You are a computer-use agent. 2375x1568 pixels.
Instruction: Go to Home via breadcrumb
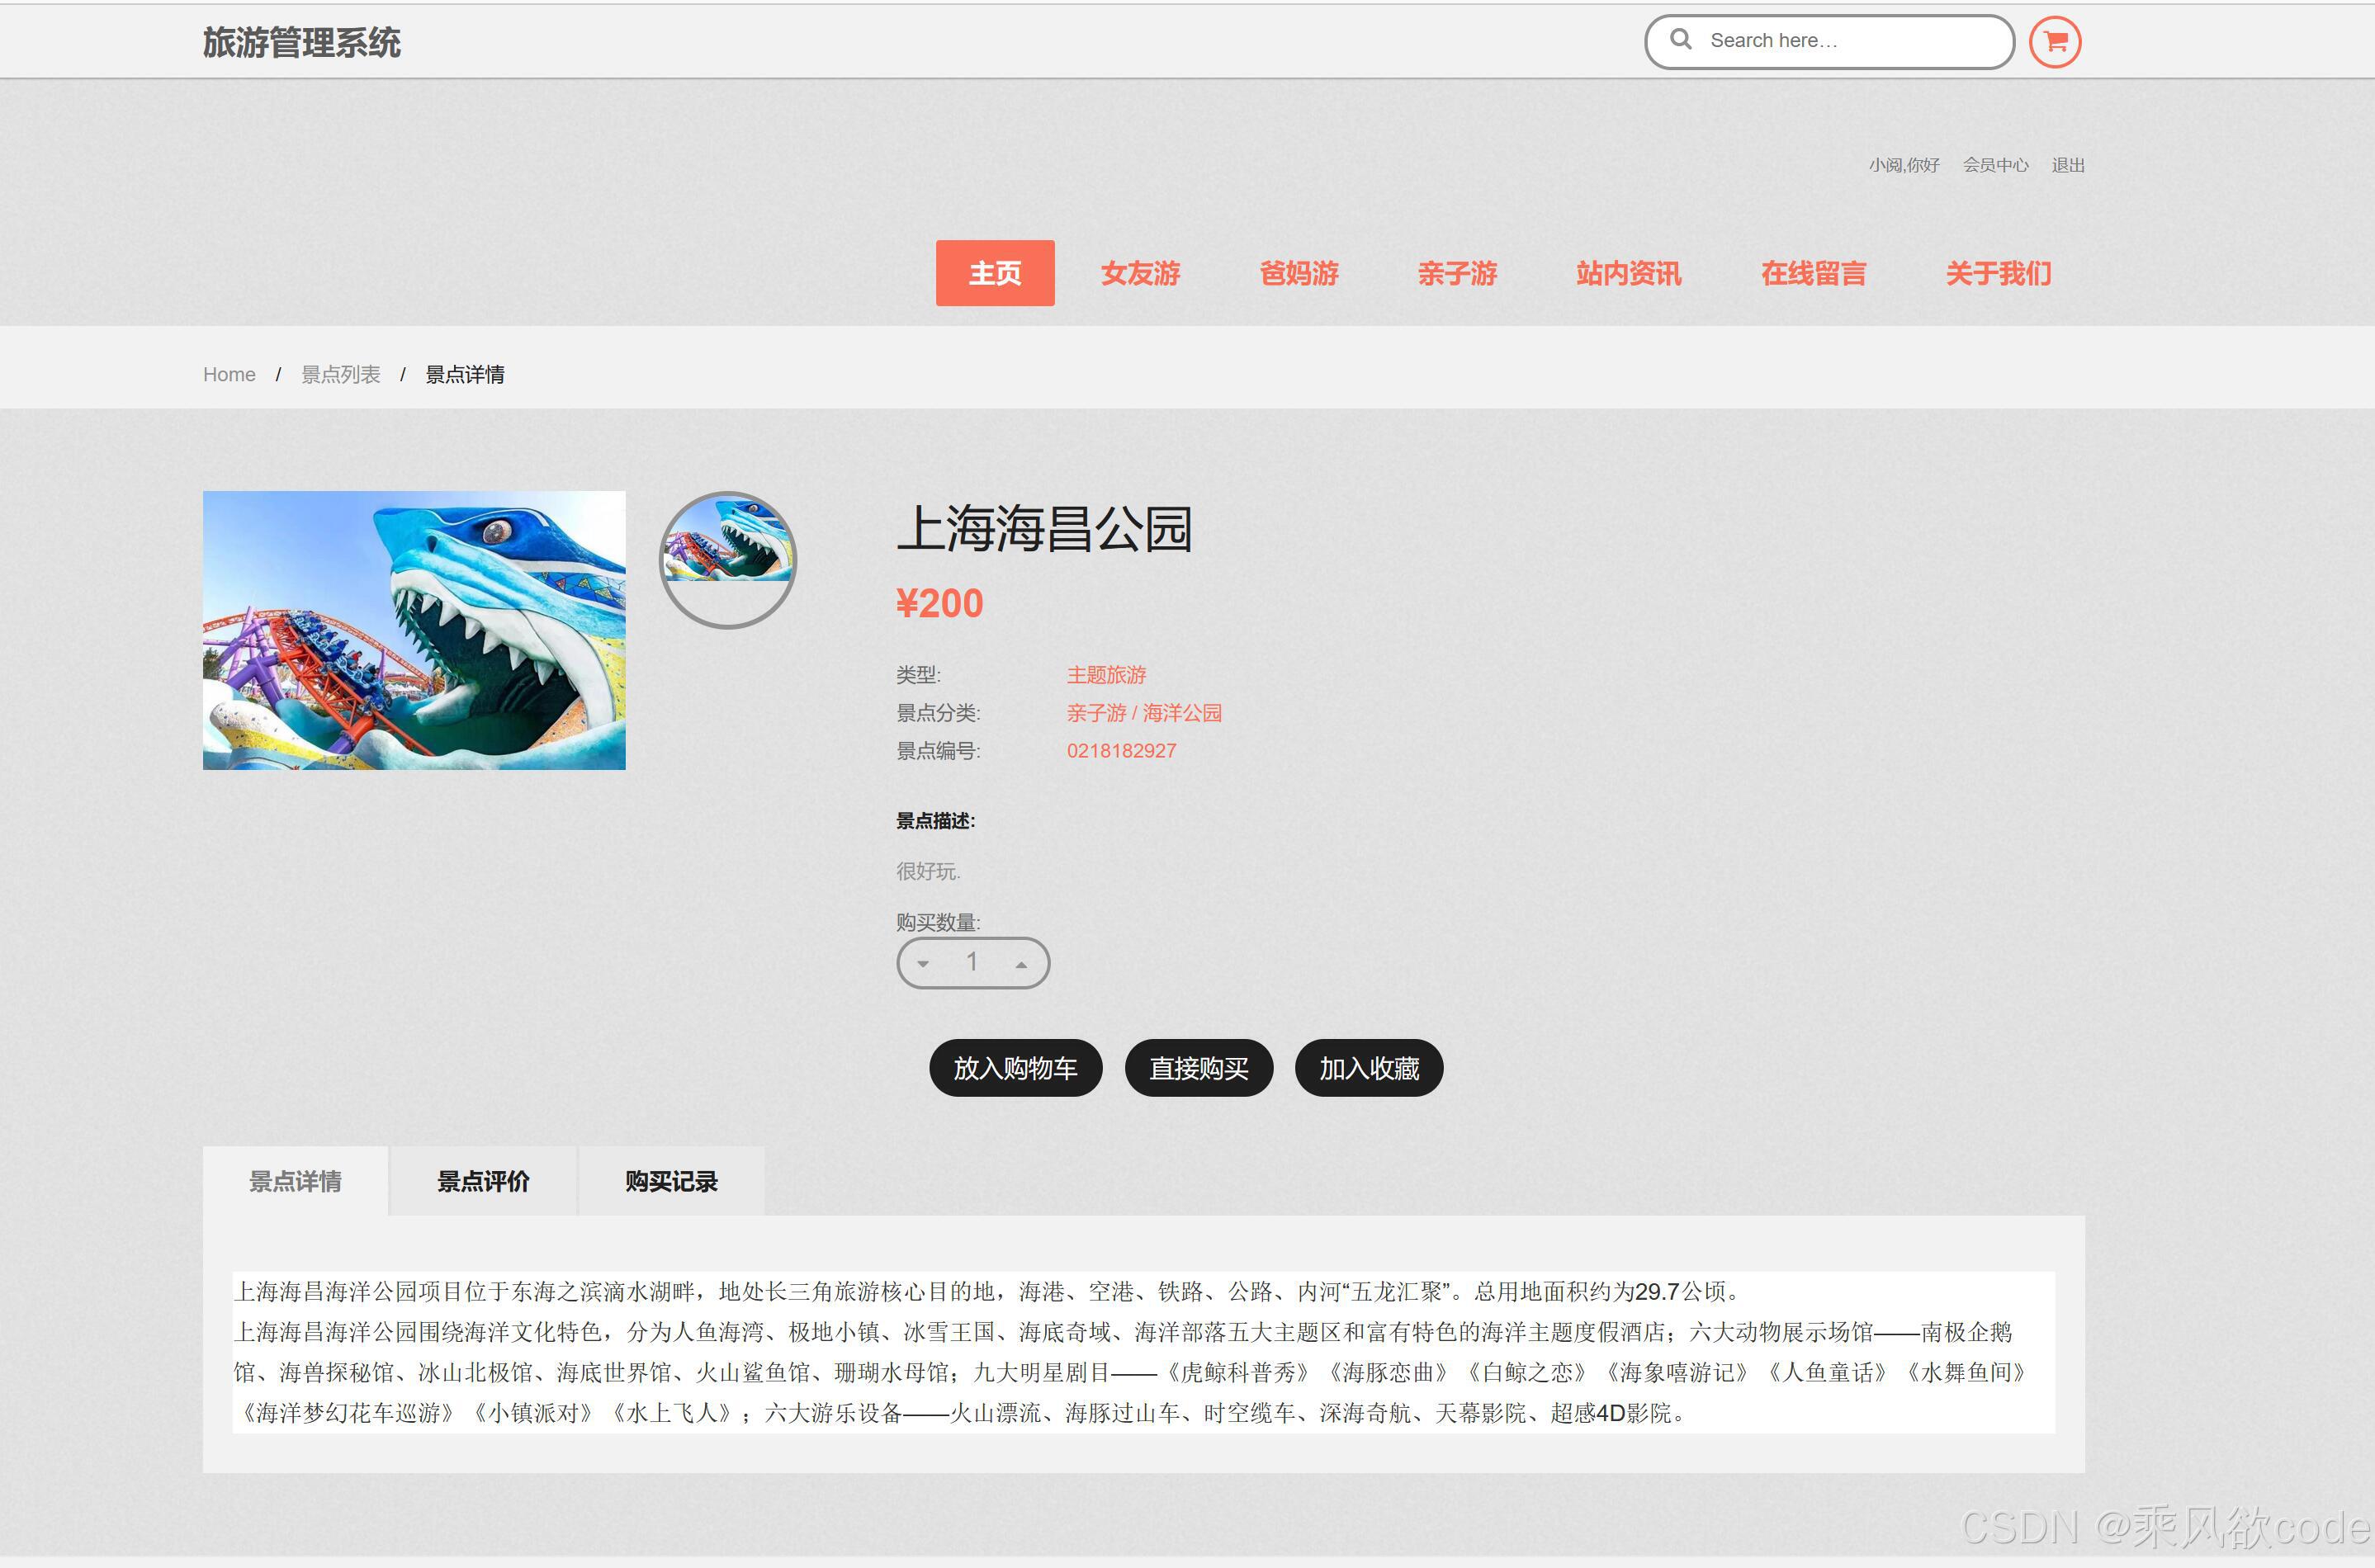(229, 373)
